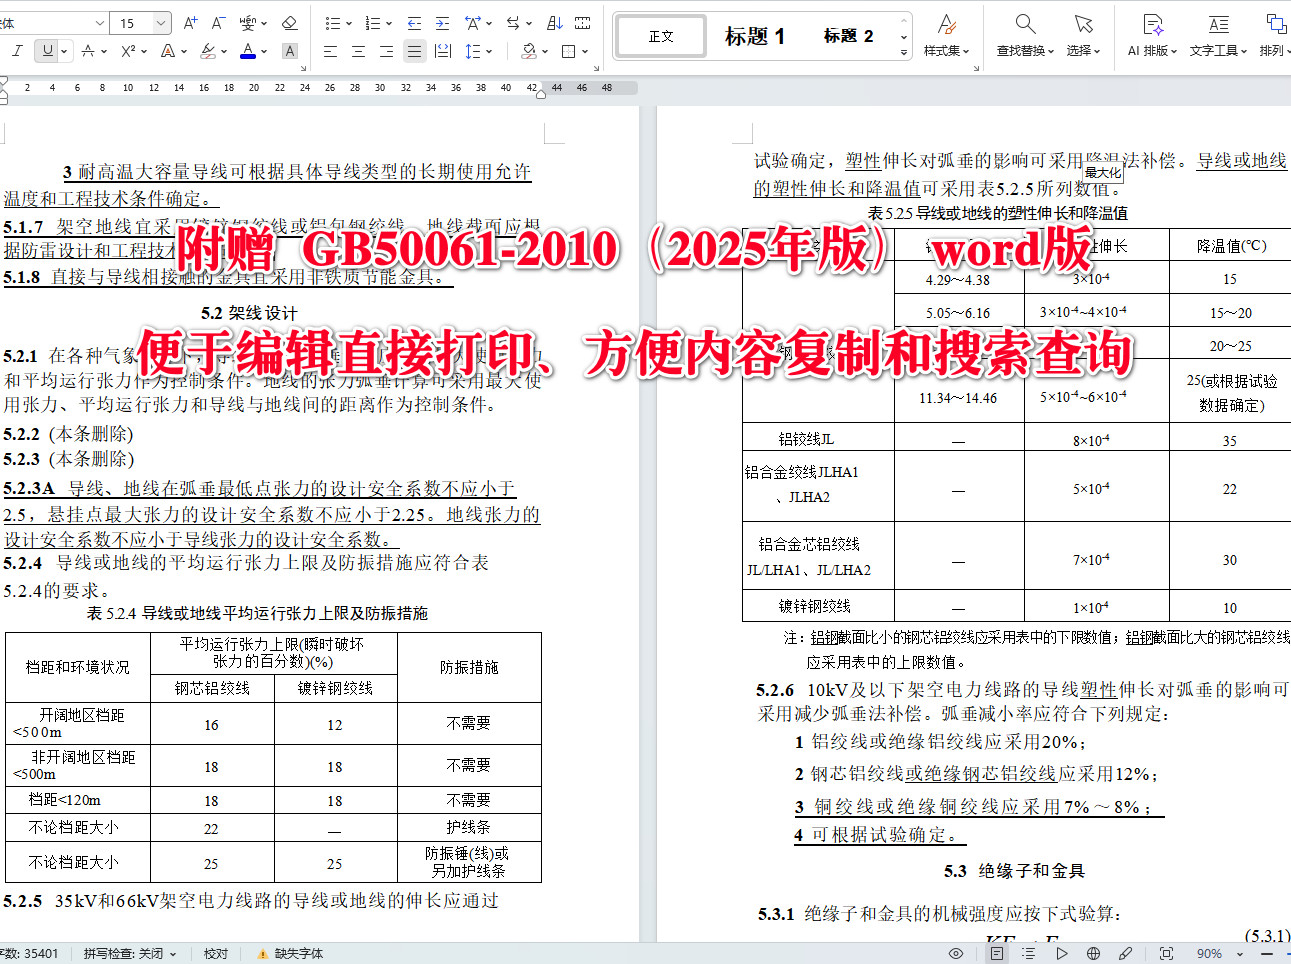This screenshot has width=1291, height=964.
Task: Increase font size with A+ icon
Action: pos(190,23)
